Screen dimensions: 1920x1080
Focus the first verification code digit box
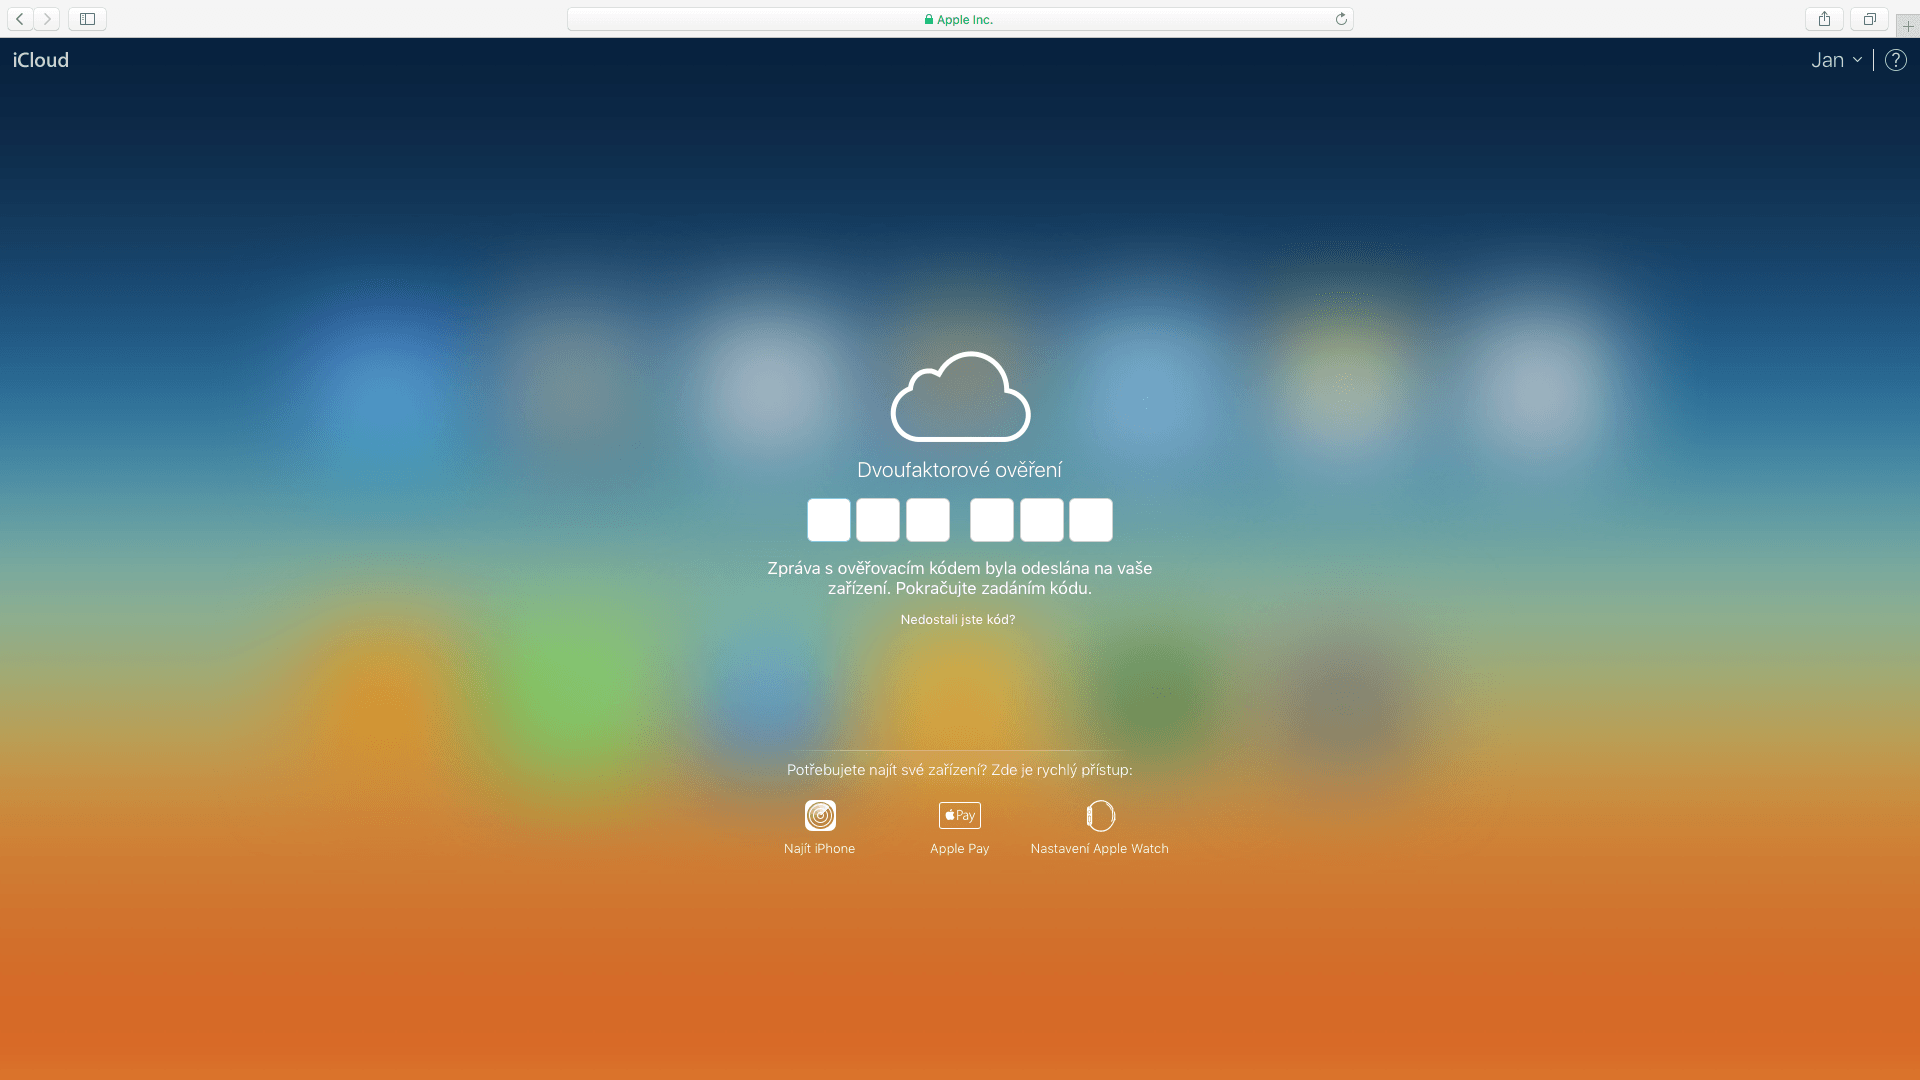coord(829,520)
